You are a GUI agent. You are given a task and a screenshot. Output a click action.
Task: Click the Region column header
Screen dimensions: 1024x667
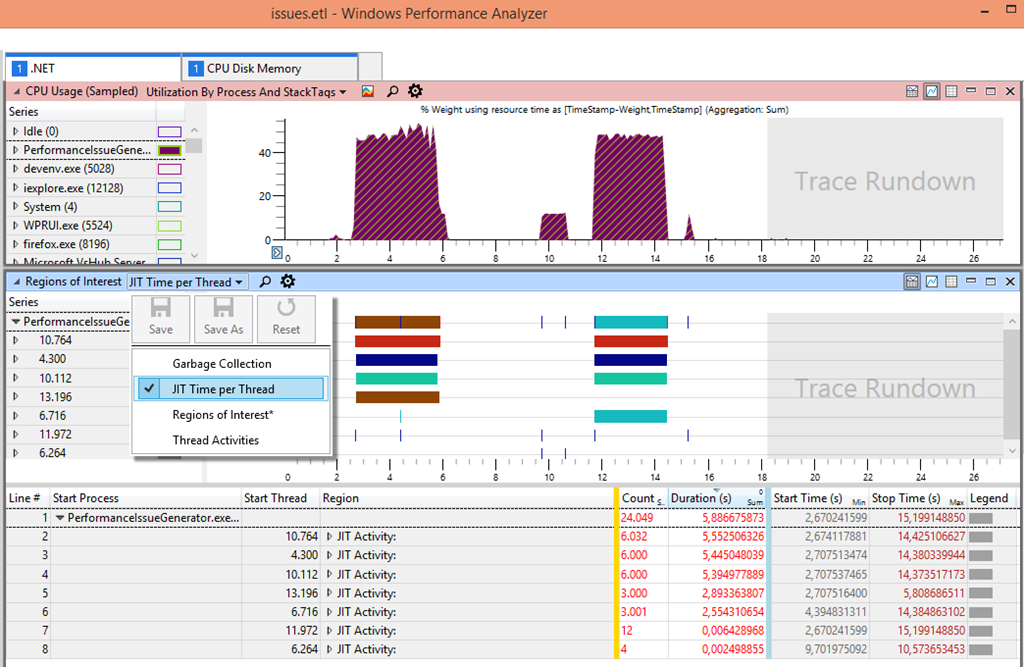[x=466, y=498]
